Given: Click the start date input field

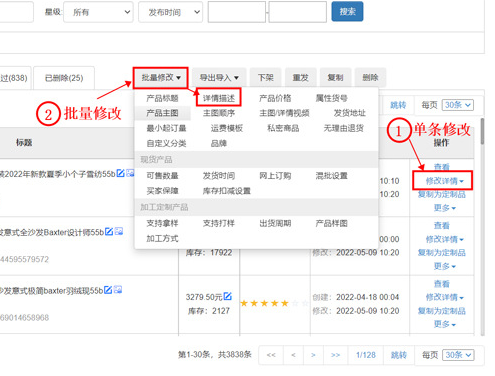Looking at the screenshot, I should 237,12.
